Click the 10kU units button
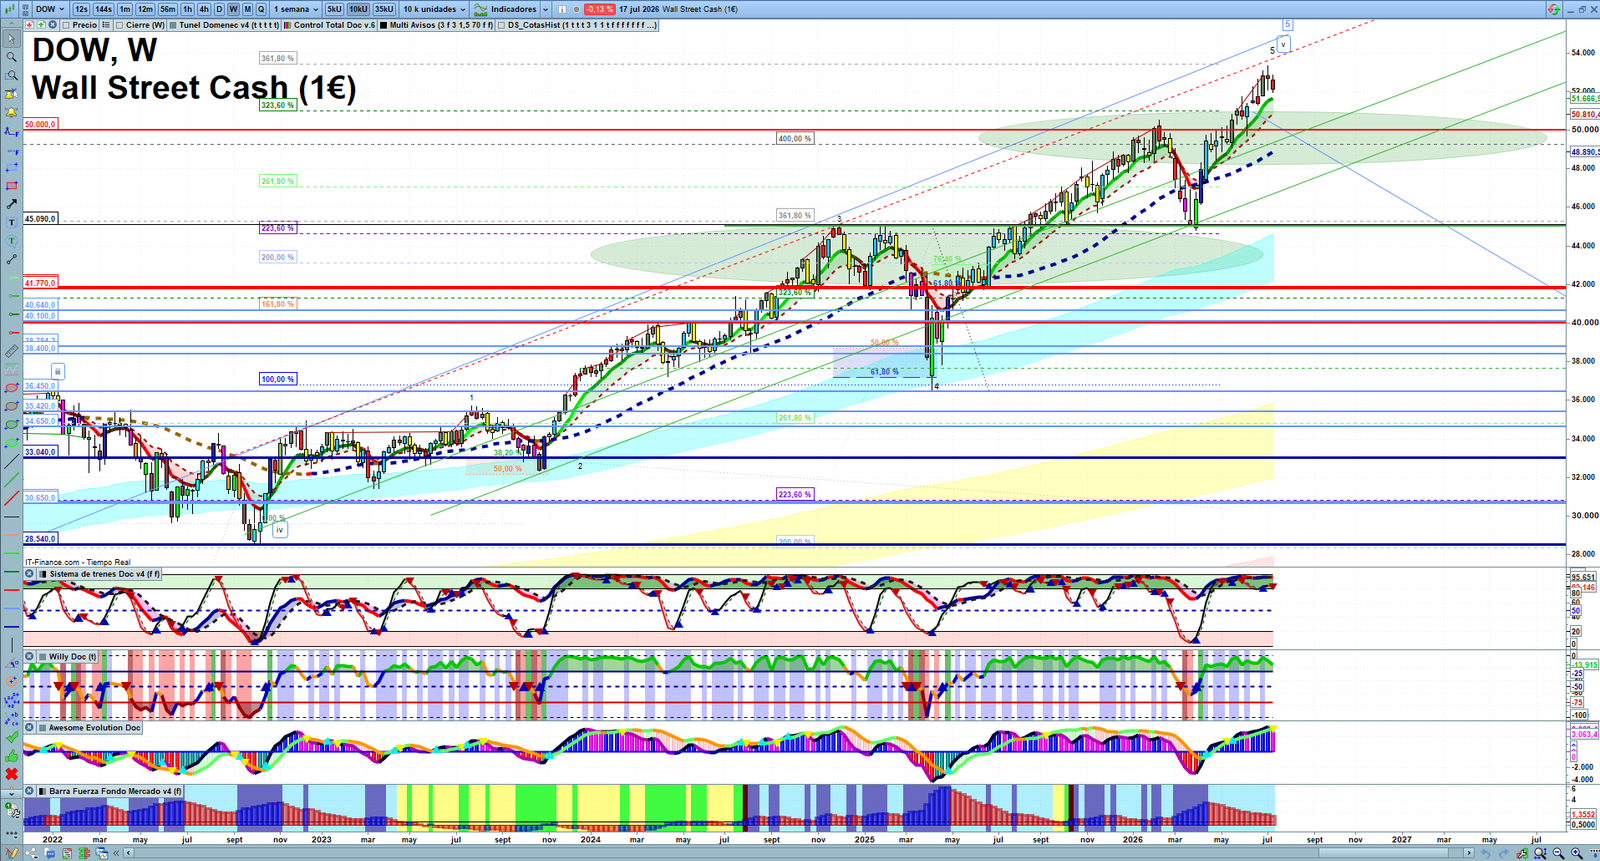1600x861 pixels. pyautogui.click(x=358, y=9)
